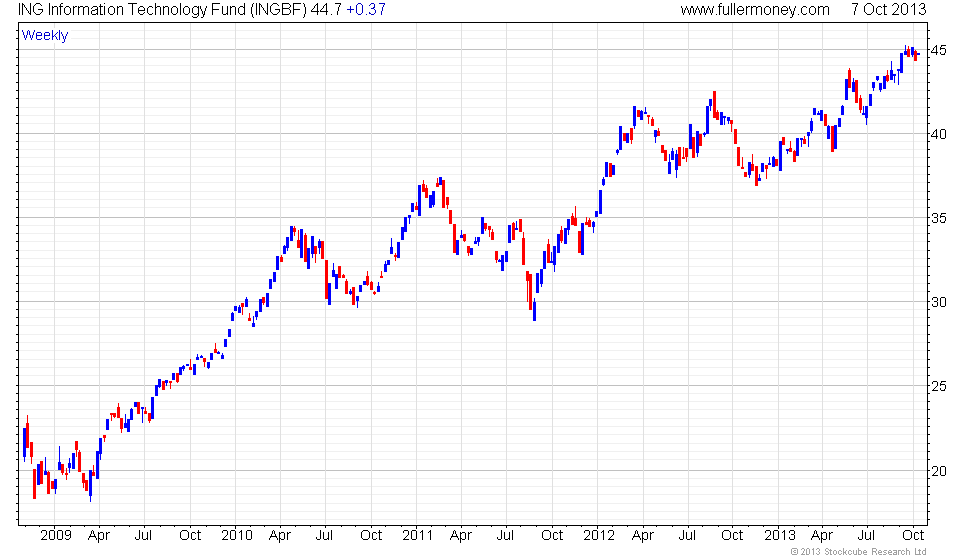Click 'Apr' label following 2013
This screenshot has height=560, width=980.
(x=822, y=536)
